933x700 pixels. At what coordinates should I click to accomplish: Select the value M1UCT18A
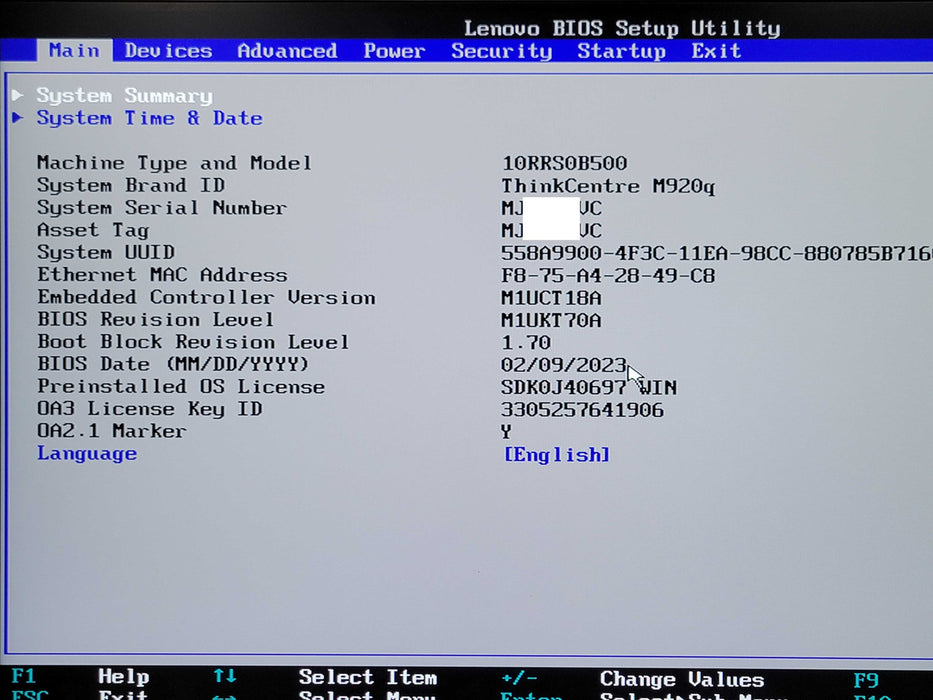[551, 298]
